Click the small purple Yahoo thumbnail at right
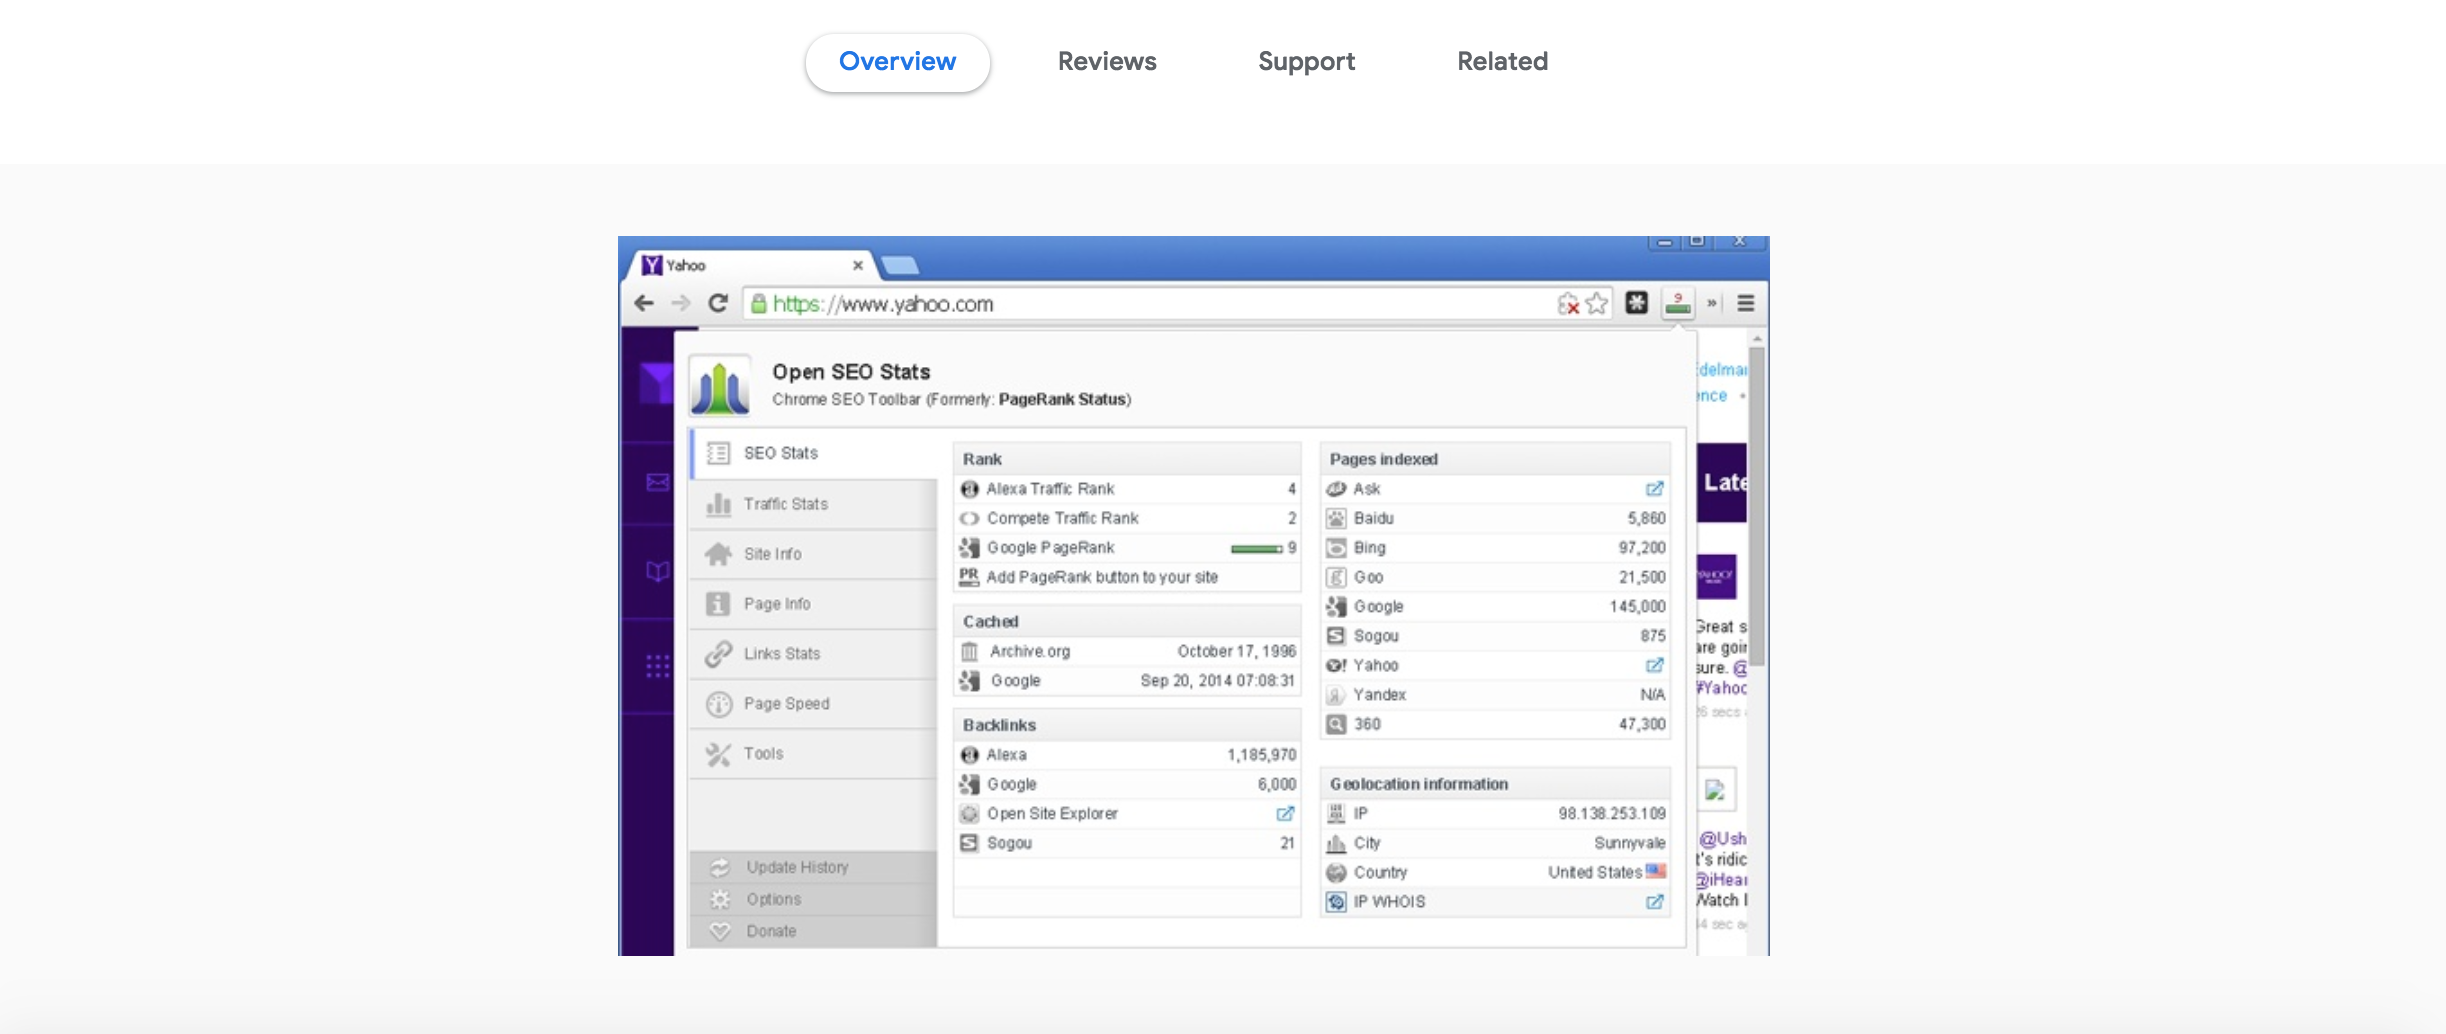Viewport: 2446px width, 1034px height. (1716, 577)
